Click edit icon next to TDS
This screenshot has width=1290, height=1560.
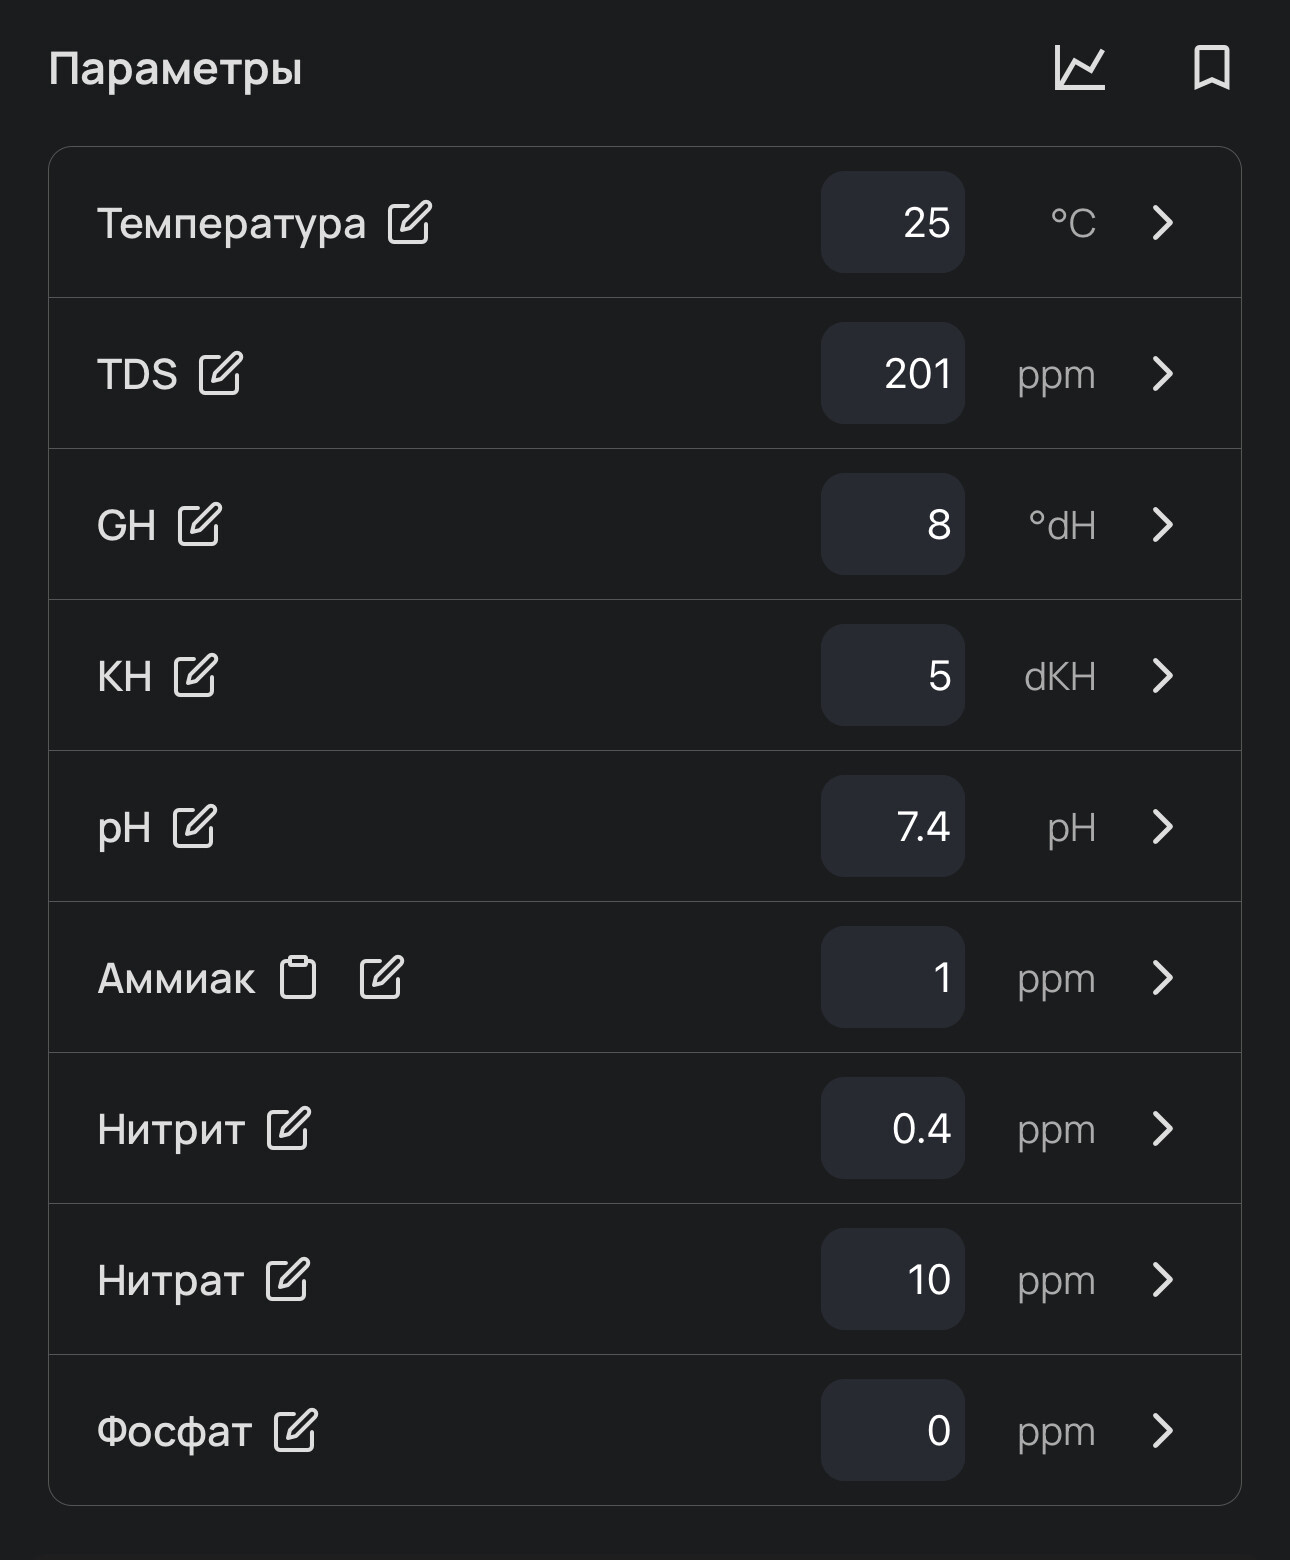click(x=220, y=373)
